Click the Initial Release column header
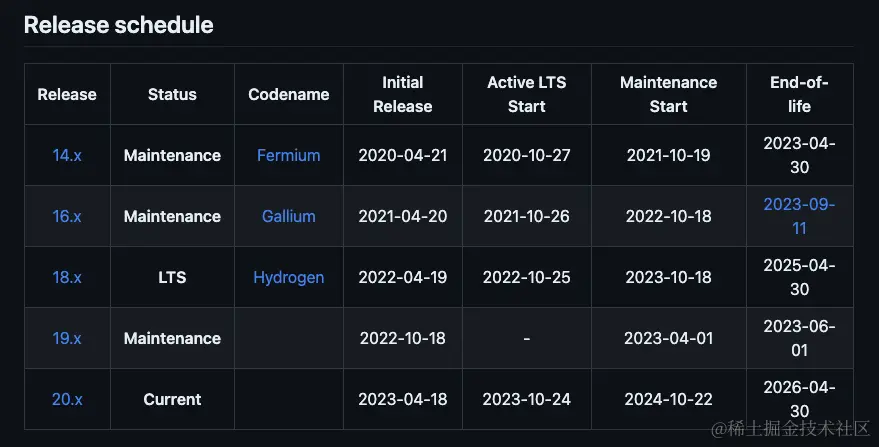Screen dimensions: 879x447 tap(403, 94)
